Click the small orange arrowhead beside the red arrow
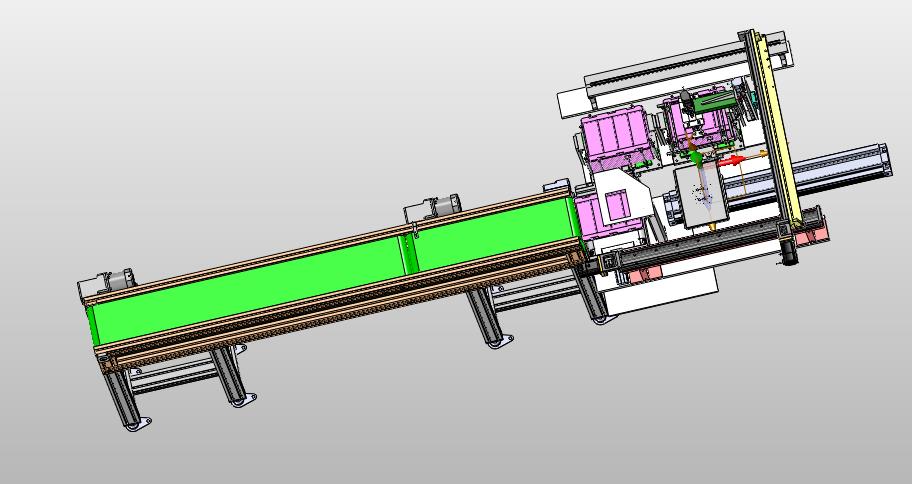Screen dimensions: 912x484 click(x=764, y=154)
